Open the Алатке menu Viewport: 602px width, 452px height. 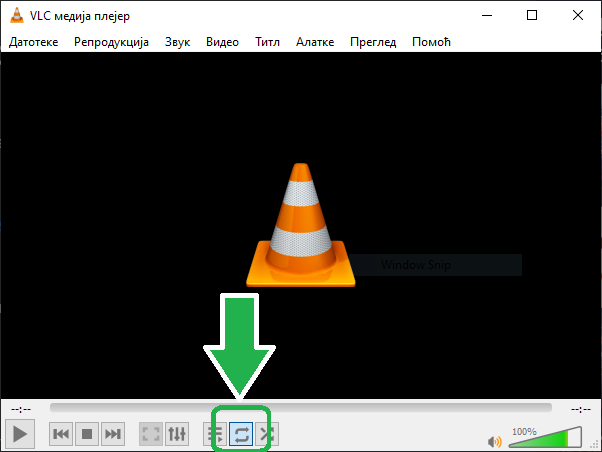[315, 42]
